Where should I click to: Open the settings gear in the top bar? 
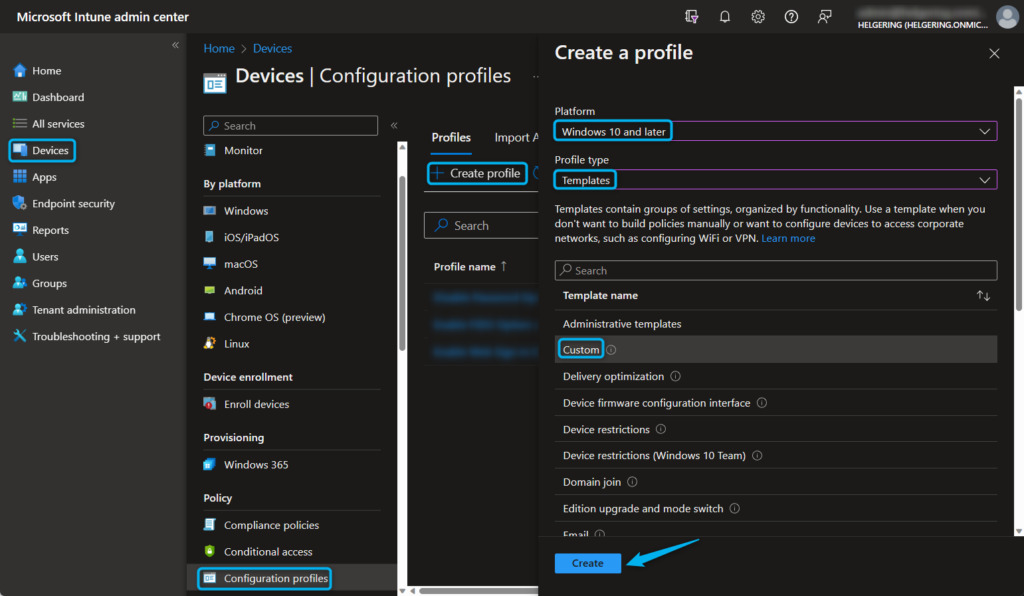(757, 16)
